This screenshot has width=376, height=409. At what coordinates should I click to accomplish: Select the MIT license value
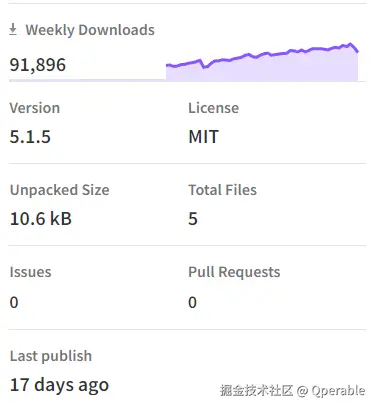pyautogui.click(x=204, y=137)
